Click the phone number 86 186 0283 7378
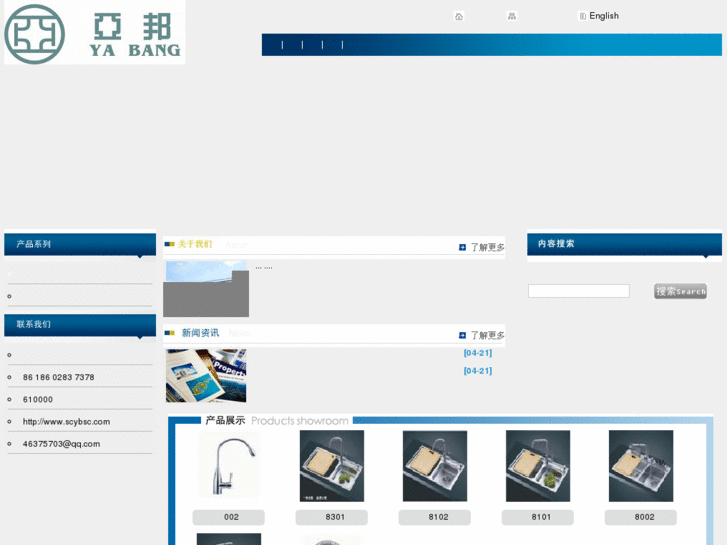 (x=58, y=377)
